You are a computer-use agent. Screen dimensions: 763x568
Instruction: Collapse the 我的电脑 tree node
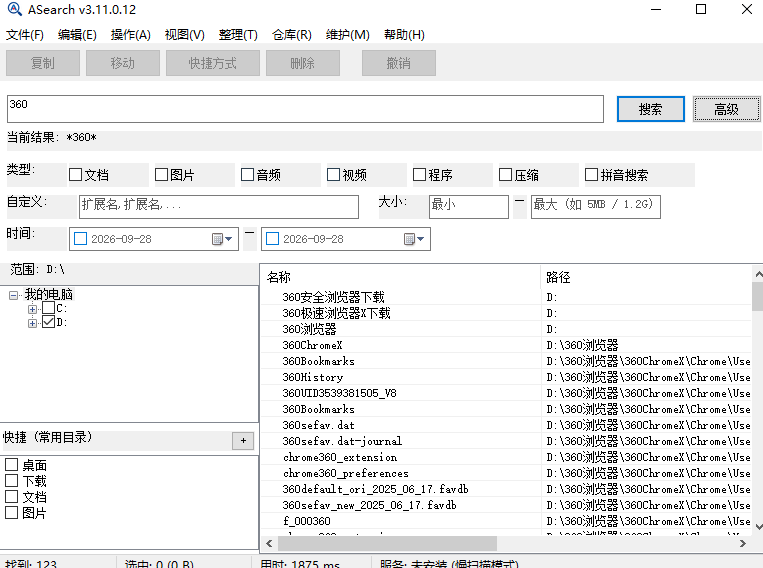pyautogui.click(x=14, y=295)
